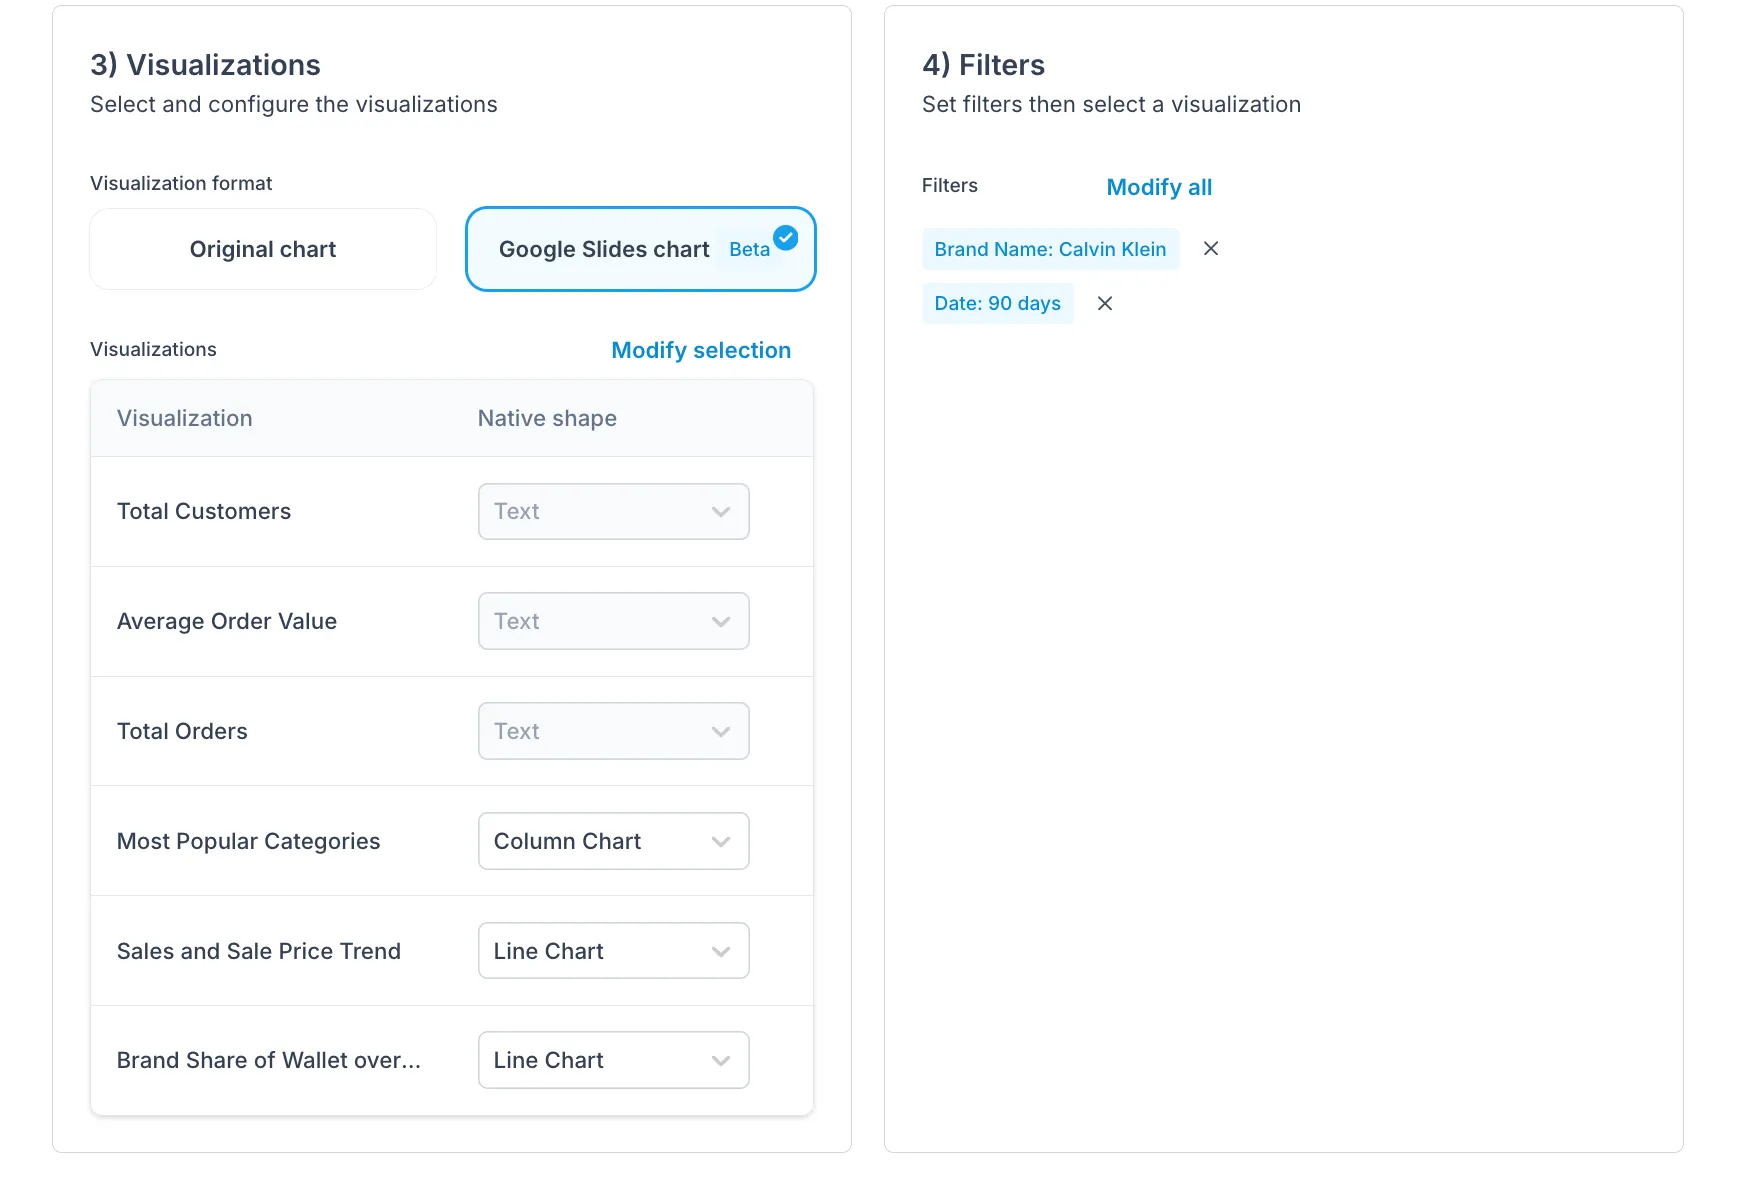Select the Brand Name: Calvin Klein filter chip
Screen dimensions: 1738x1184
[x=1050, y=249]
